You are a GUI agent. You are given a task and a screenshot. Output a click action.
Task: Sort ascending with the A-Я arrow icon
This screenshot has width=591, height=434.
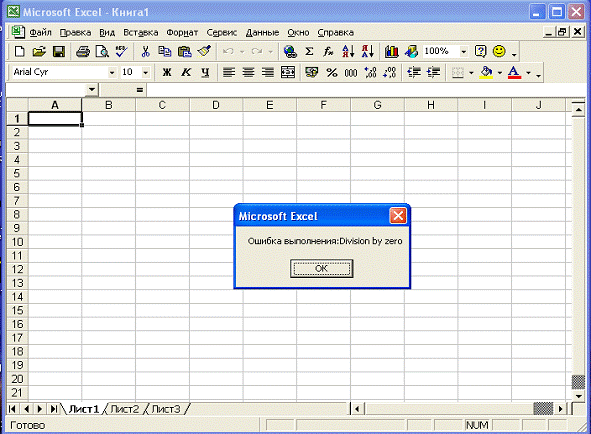tap(348, 51)
